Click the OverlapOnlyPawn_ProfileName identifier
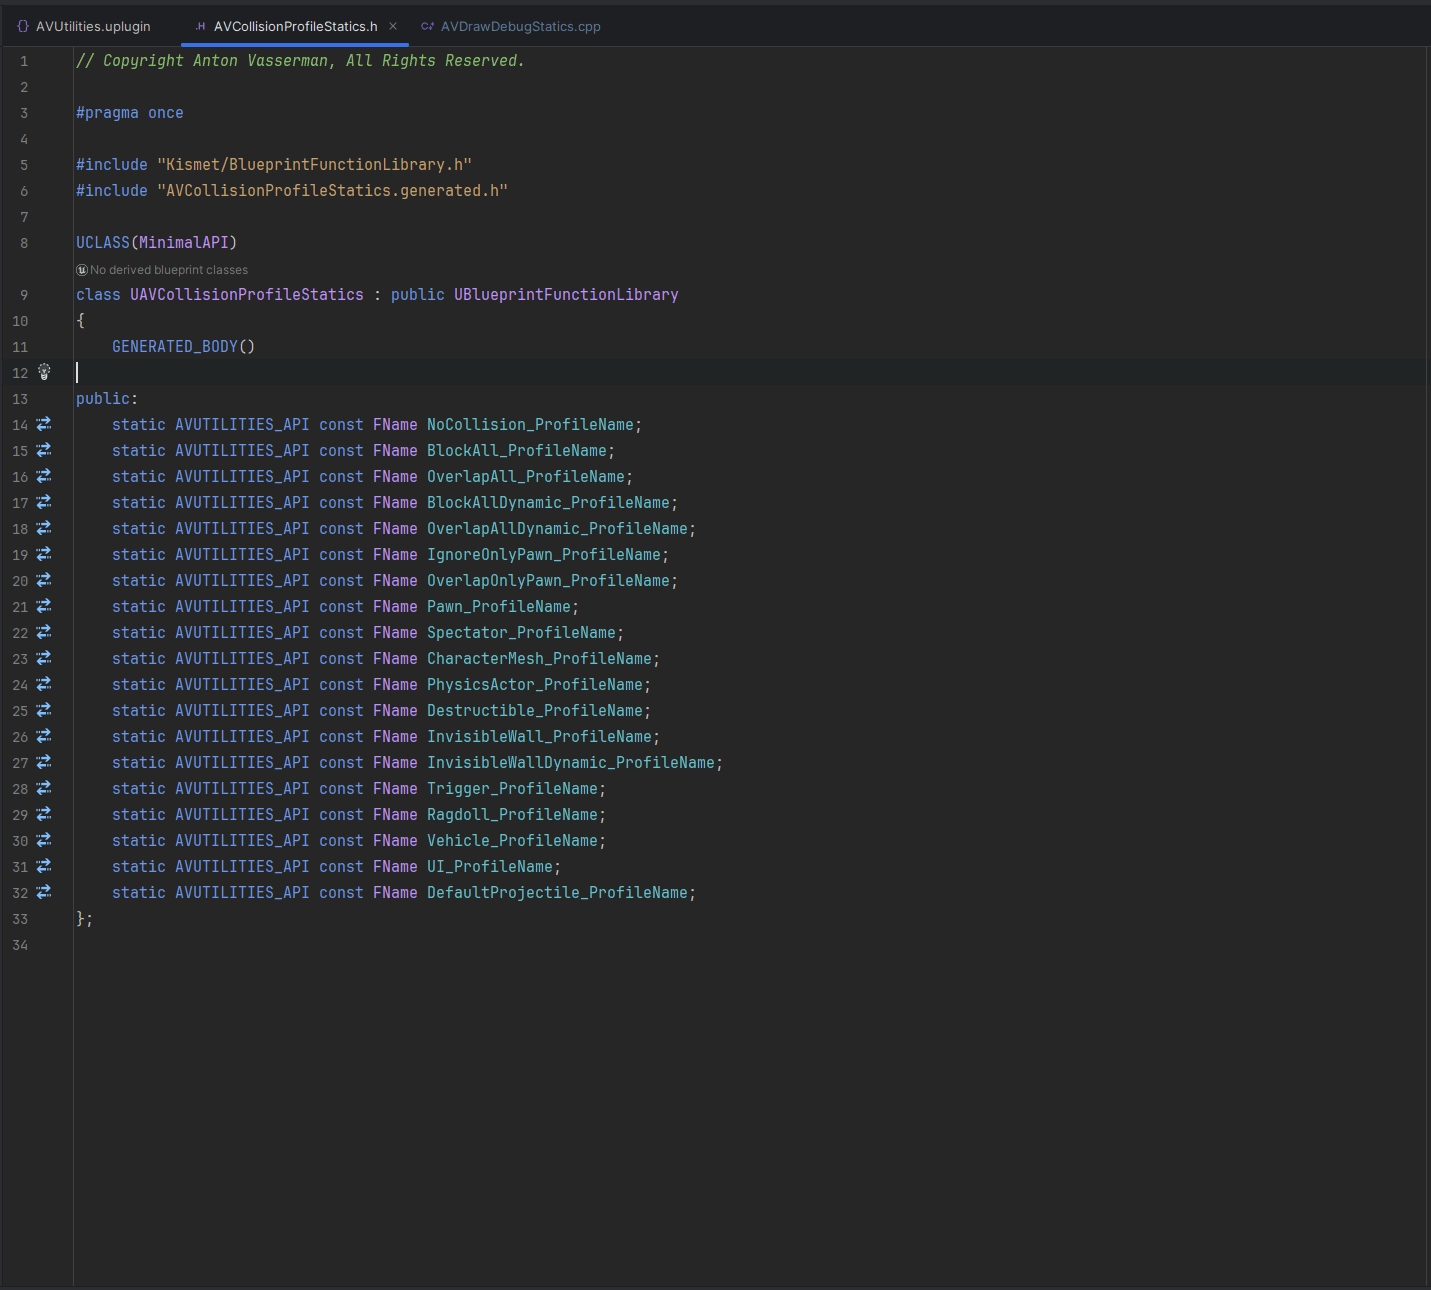This screenshot has height=1290, width=1431. coord(548,581)
